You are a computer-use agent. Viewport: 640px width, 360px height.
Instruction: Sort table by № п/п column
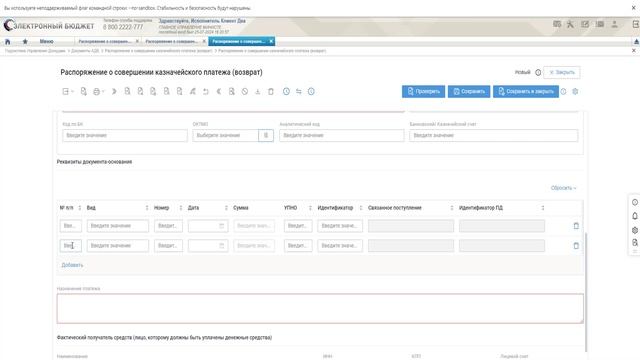coord(80,208)
